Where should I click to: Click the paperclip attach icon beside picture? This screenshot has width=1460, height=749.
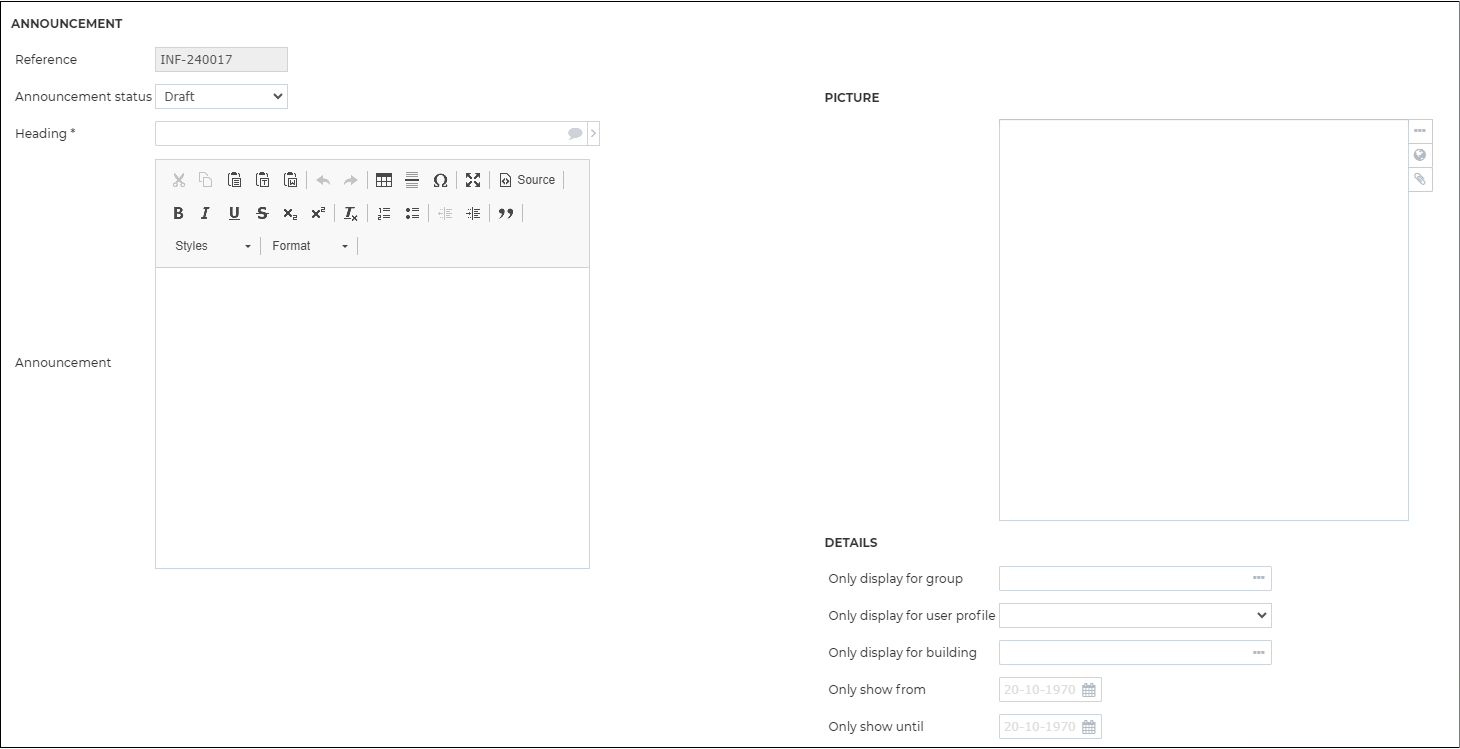coord(1420,179)
